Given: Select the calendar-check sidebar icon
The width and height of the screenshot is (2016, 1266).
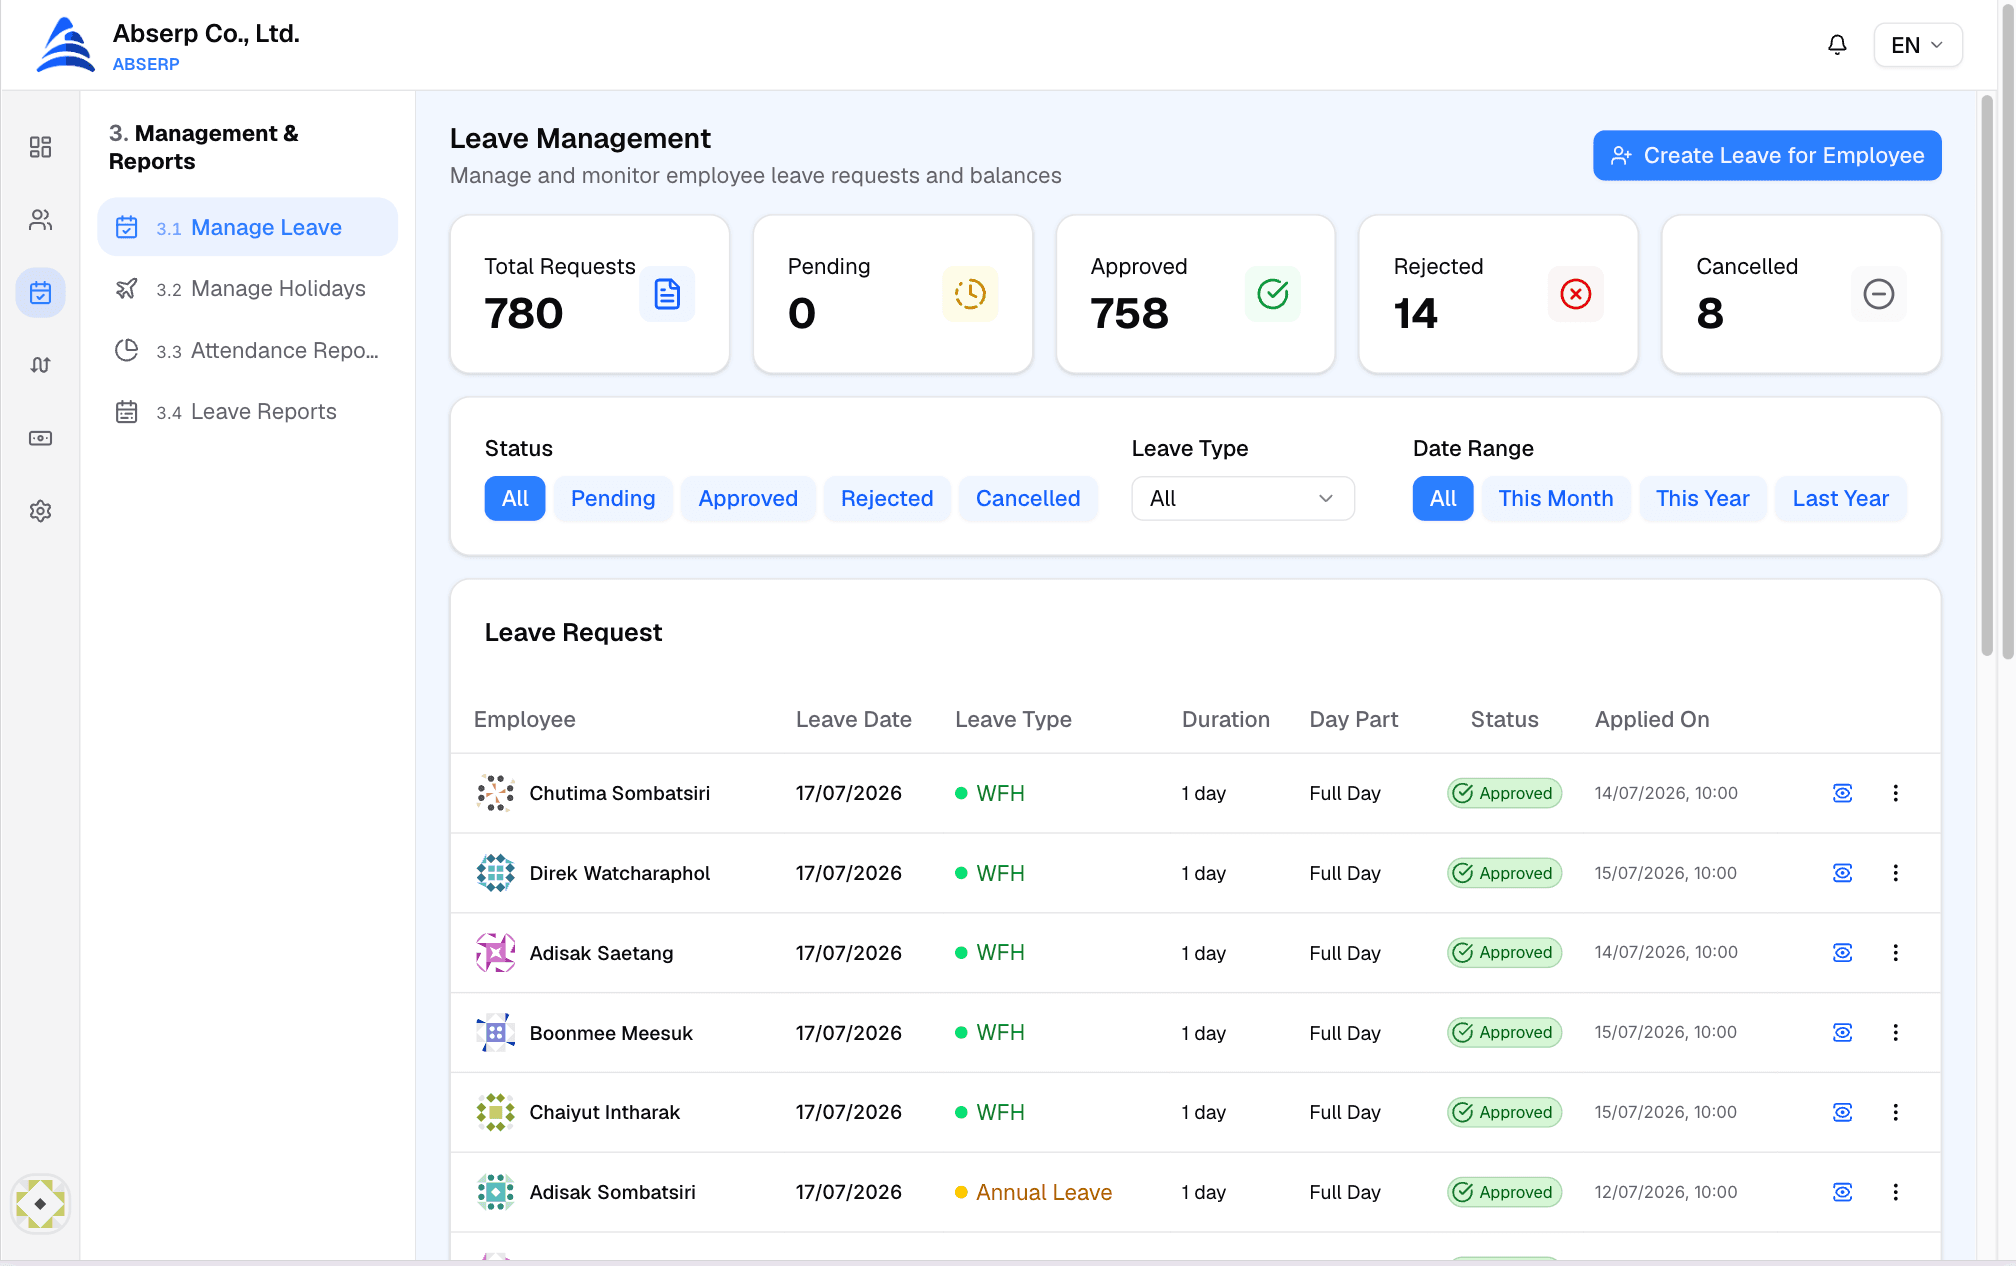Looking at the screenshot, I should 40,293.
